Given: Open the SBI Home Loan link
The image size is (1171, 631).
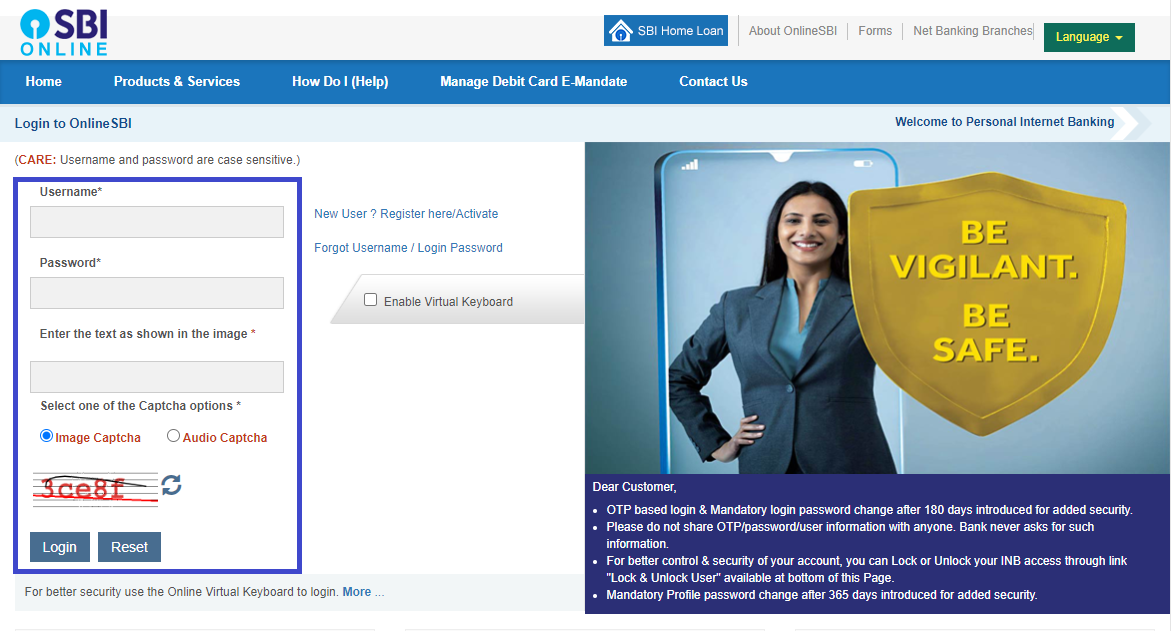Looking at the screenshot, I should pos(665,31).
